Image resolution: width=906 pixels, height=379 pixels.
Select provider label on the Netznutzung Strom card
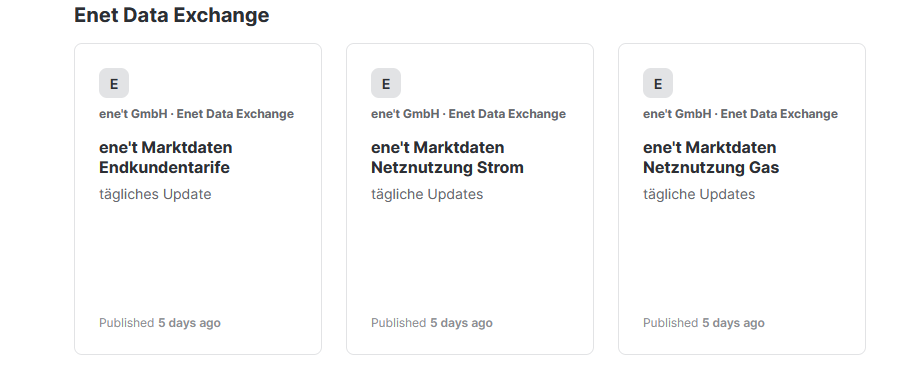click(x=469, y=114)
